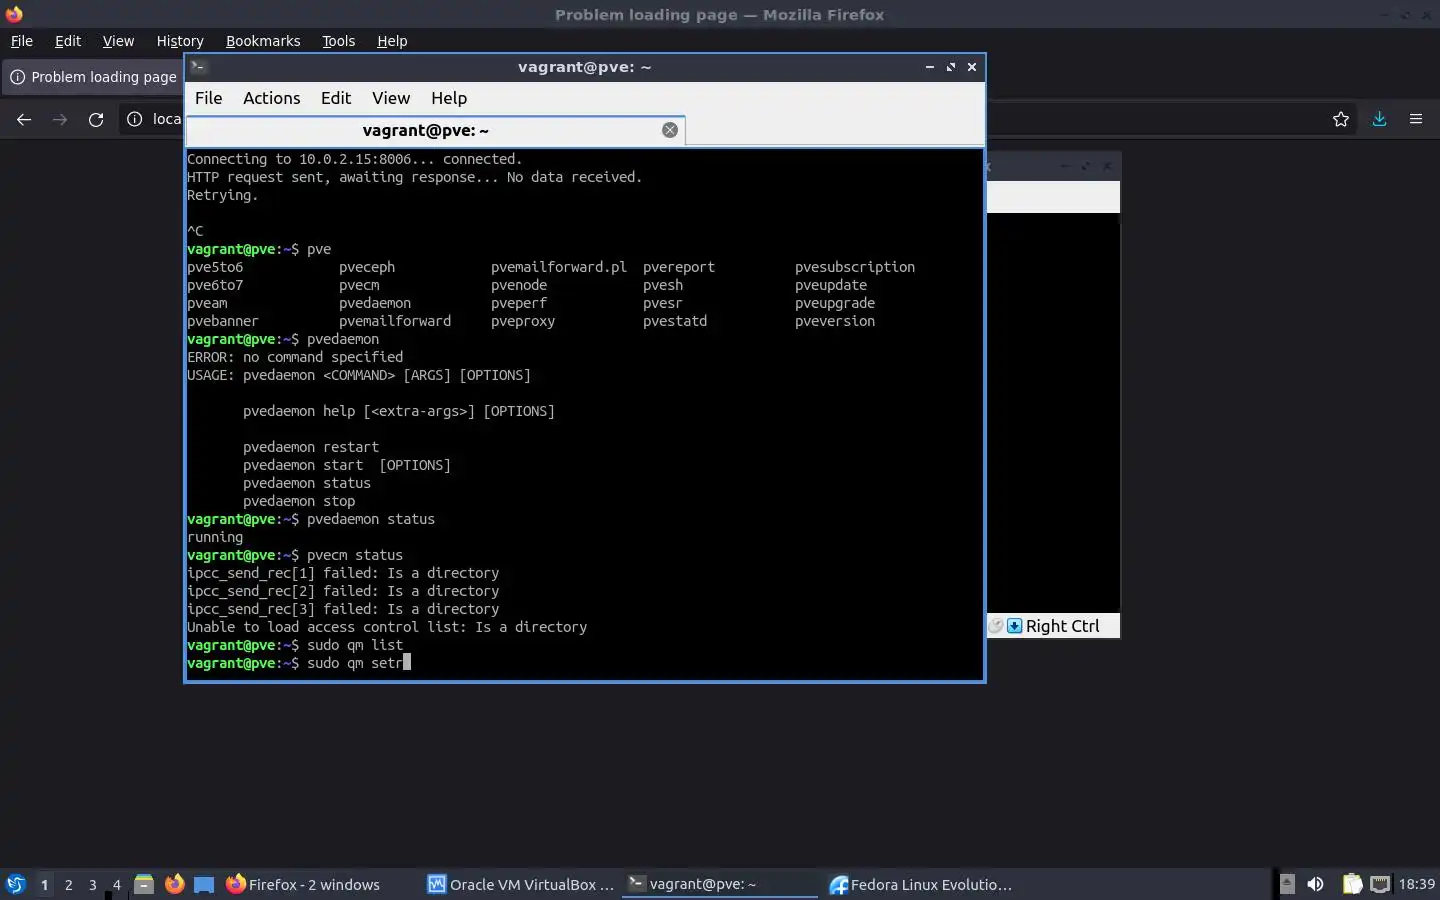Image resolution: width=1440 pixels, height=900 pixels.
Task: Open Firefox History menu
Action: 180,41
